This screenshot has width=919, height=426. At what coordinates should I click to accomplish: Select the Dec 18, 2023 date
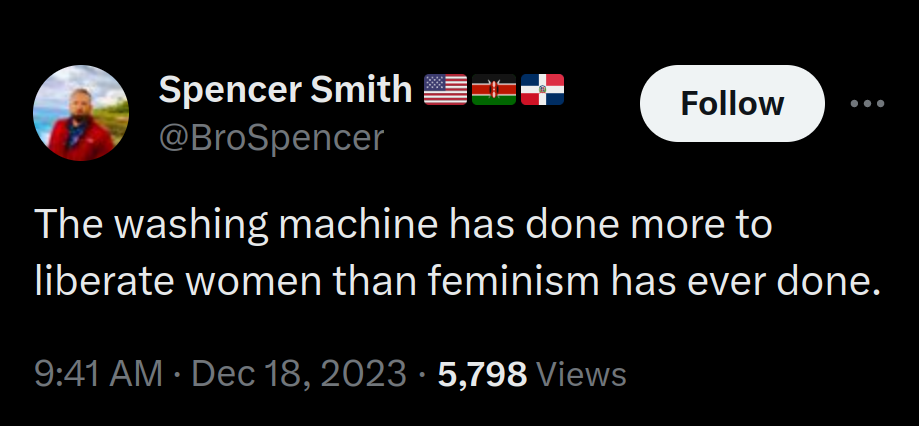[299, 374]
